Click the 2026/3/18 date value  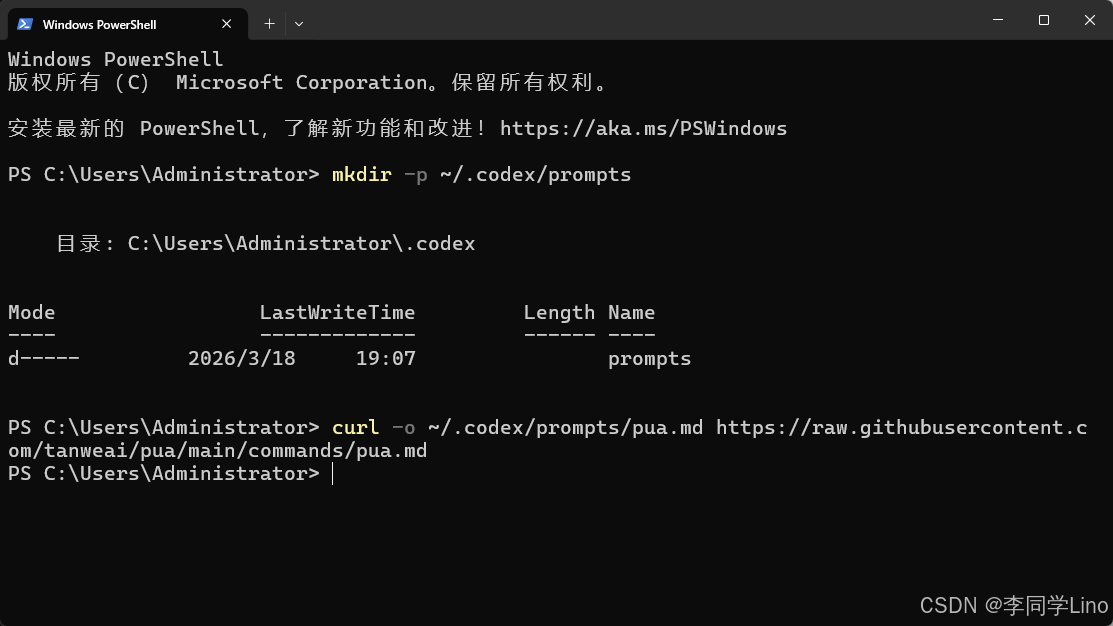point(241,358)
